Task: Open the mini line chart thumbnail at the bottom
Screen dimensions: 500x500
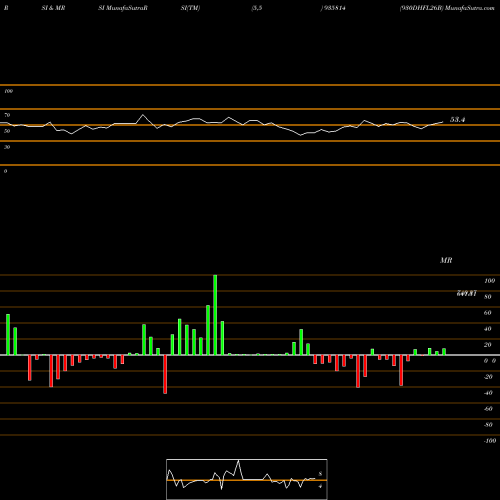Action: click(x=247, y=479)
